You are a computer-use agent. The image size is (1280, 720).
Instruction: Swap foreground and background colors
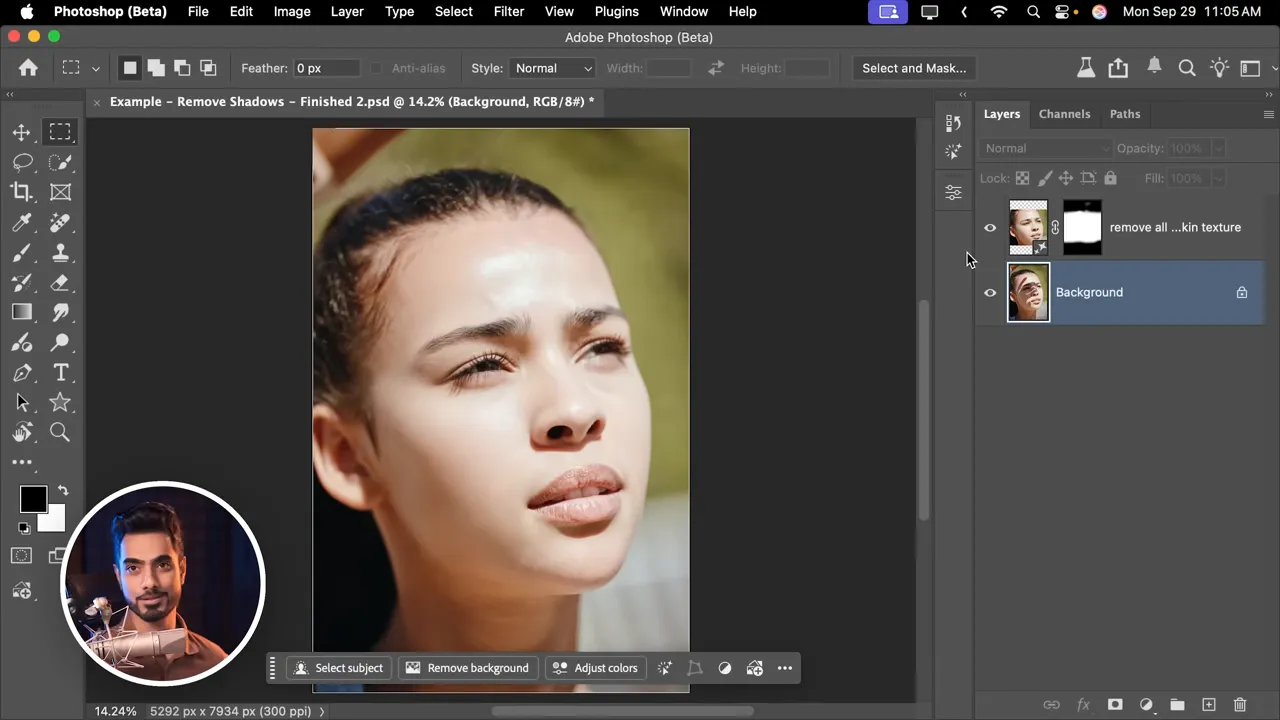click(x=63, y=490)
